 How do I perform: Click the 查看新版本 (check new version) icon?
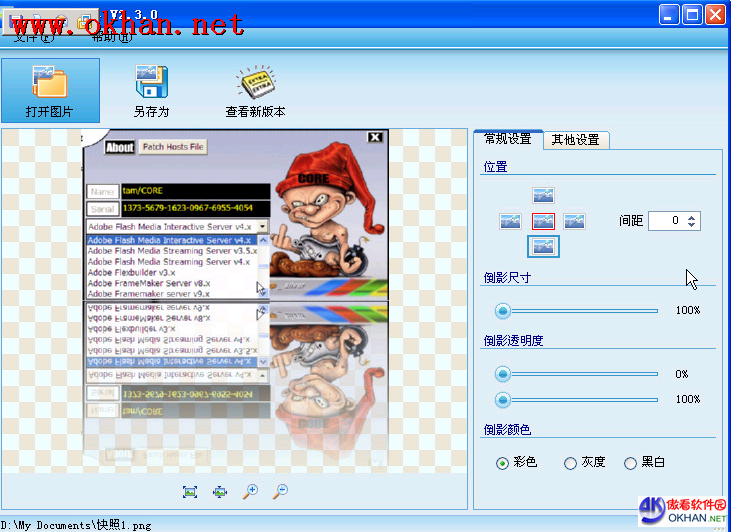255,81
